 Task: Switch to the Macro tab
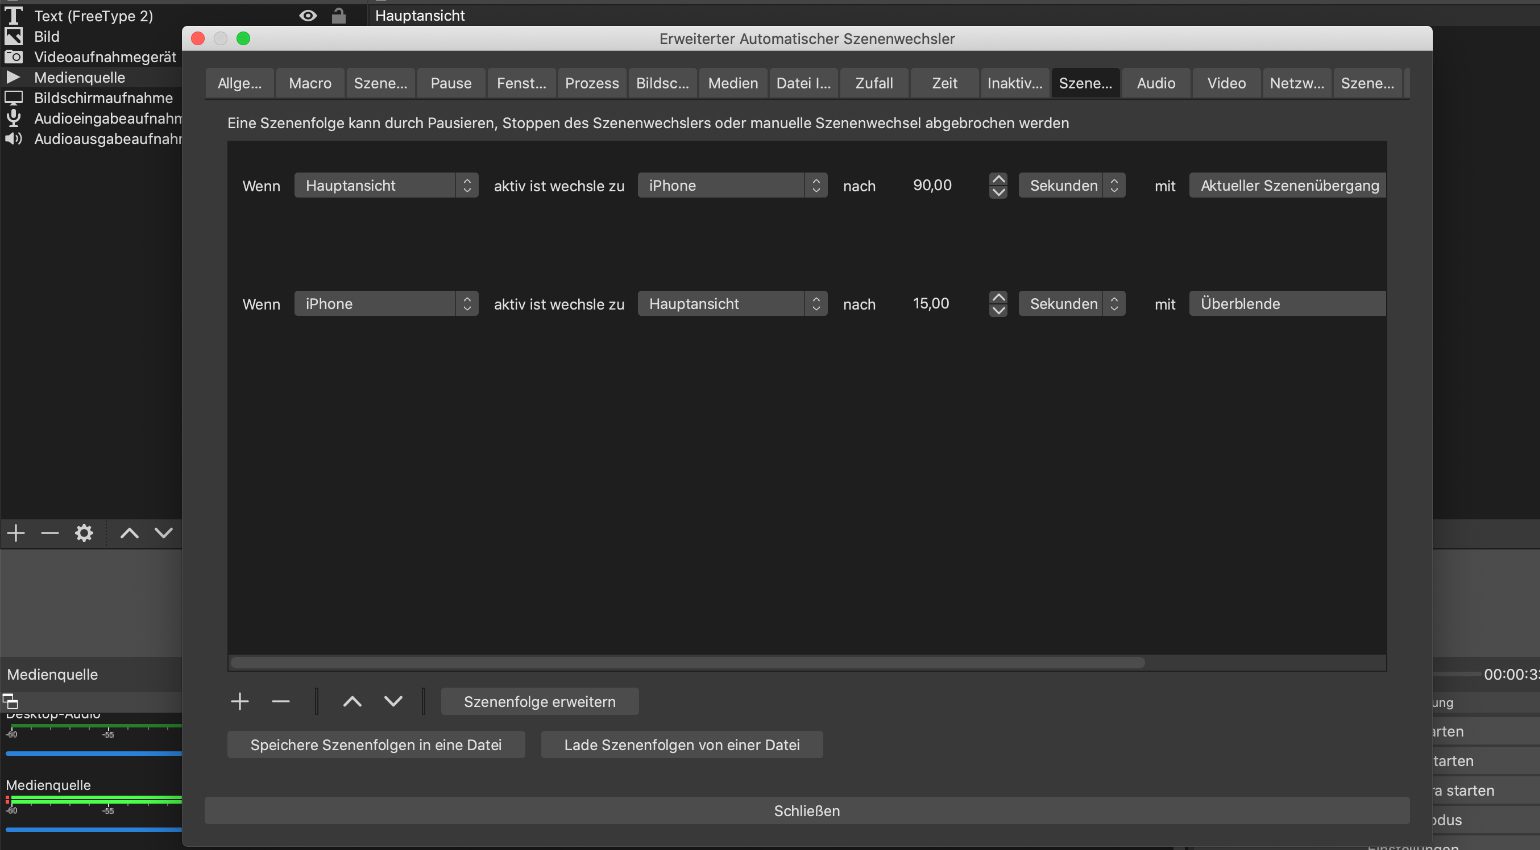point(310,83)
